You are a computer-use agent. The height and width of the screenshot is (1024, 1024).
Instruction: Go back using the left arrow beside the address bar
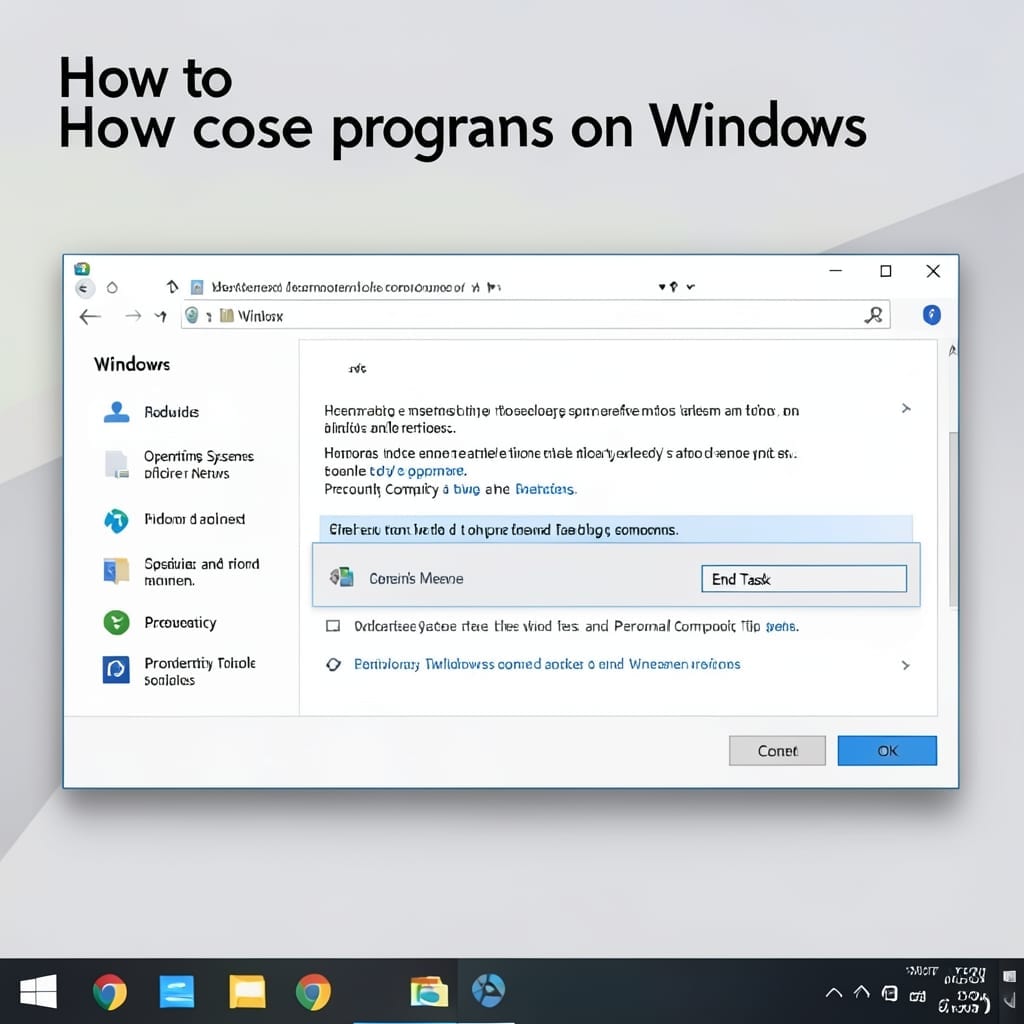point(90,317)
